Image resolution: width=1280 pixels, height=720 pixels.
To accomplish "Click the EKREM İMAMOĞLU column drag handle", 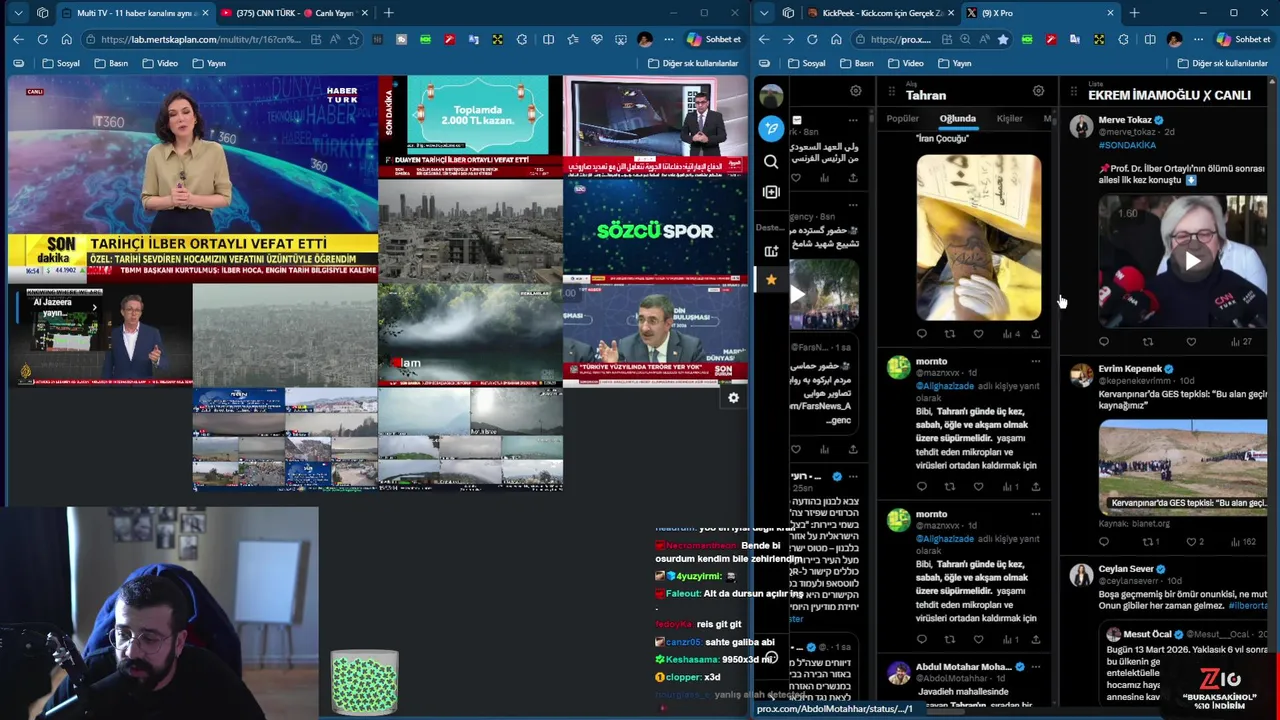I will [x=1073, y=91].
